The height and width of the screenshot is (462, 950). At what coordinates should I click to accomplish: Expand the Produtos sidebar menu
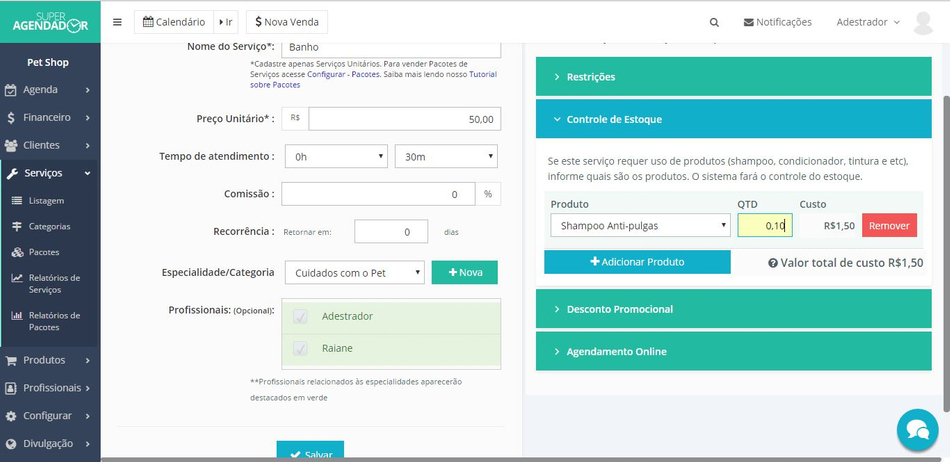50,360
